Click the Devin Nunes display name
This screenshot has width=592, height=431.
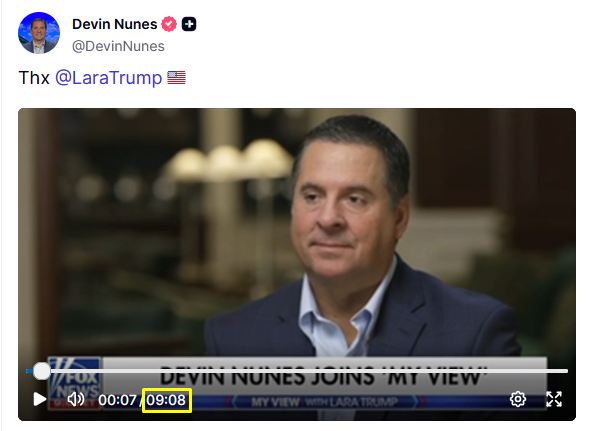click(115, 24)
